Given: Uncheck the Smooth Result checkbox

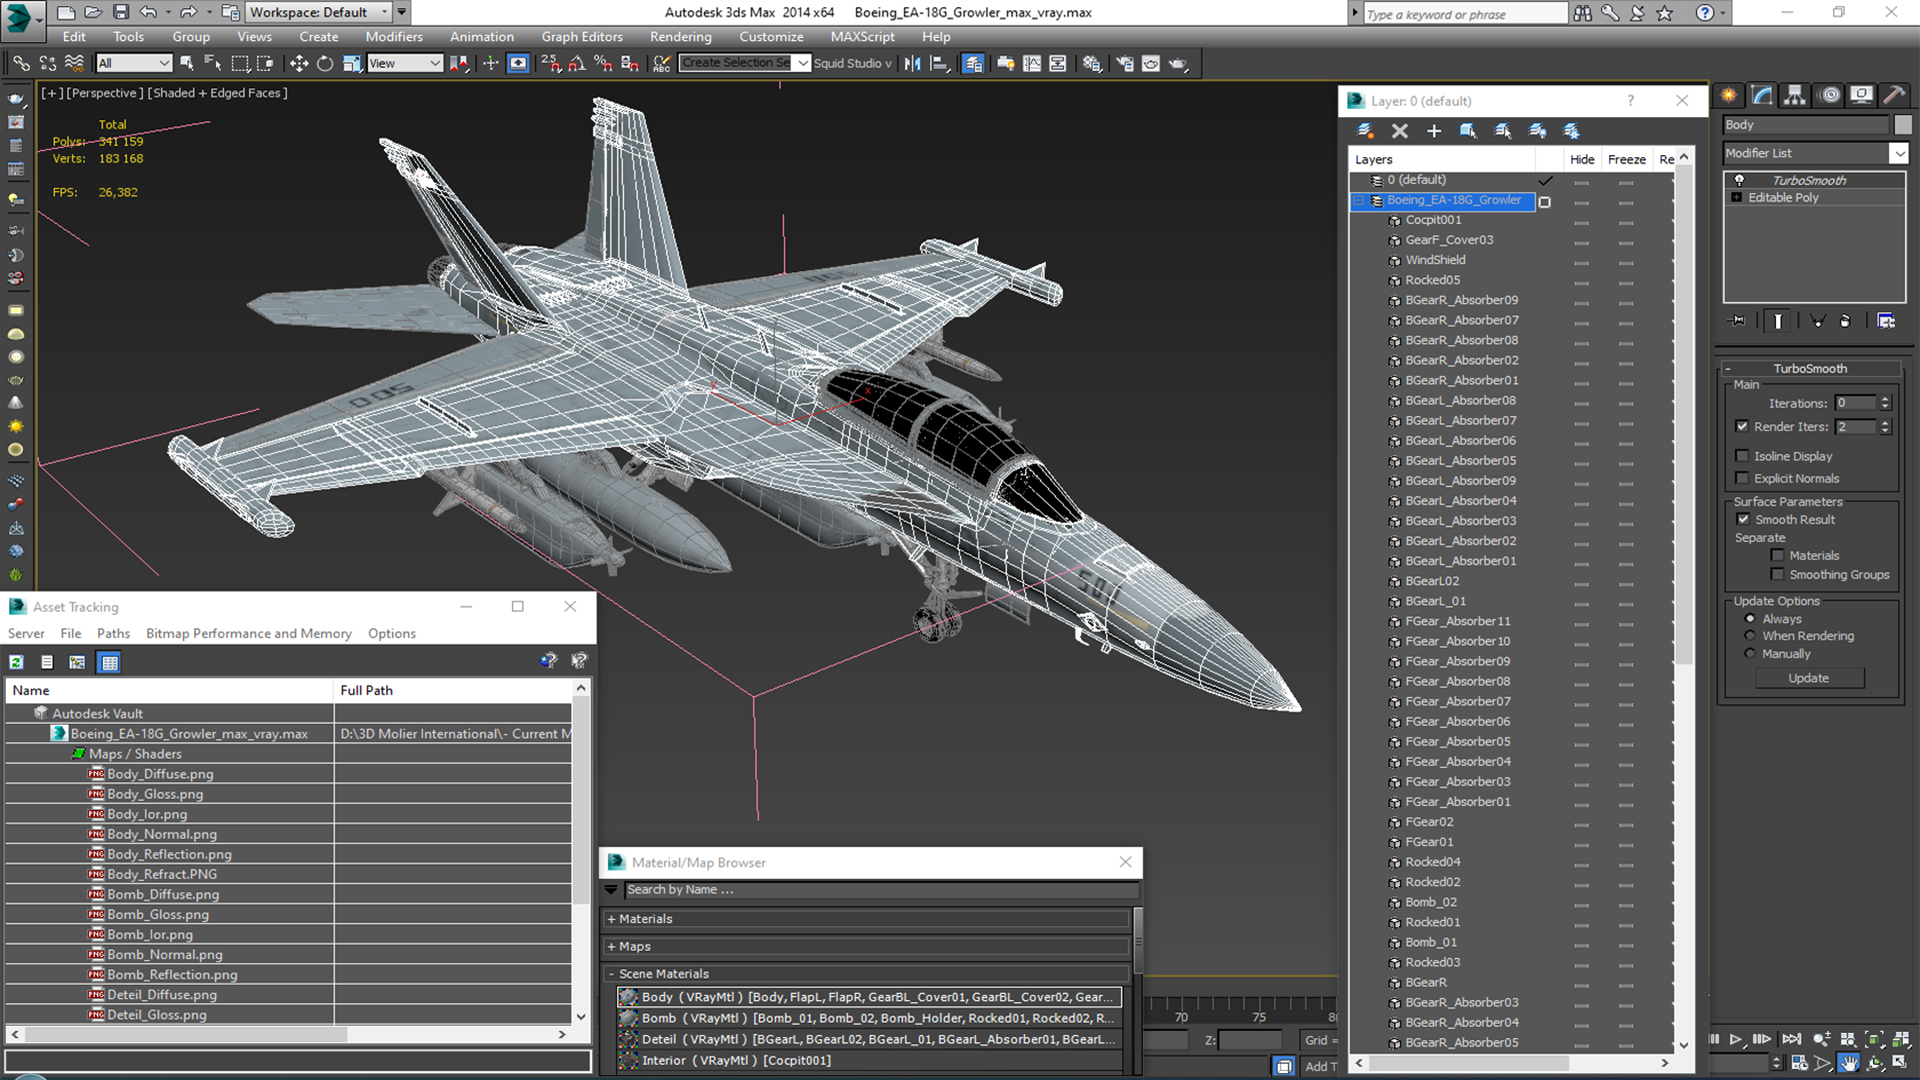Looking at the screenshot, I should pos(1743,520).
